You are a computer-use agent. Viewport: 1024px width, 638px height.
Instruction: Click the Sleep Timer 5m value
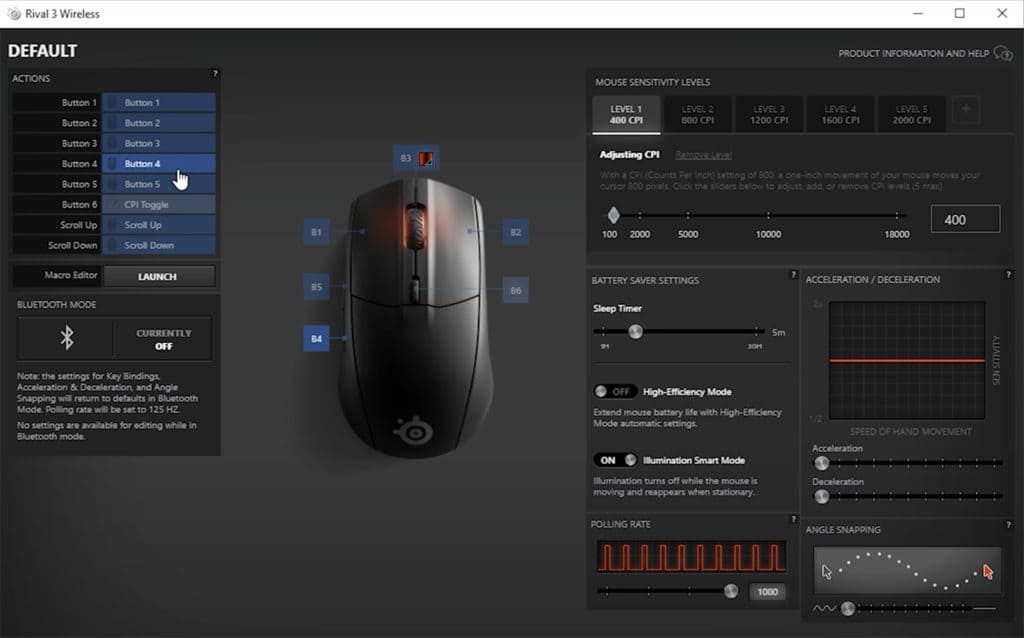tap(778, 332)
